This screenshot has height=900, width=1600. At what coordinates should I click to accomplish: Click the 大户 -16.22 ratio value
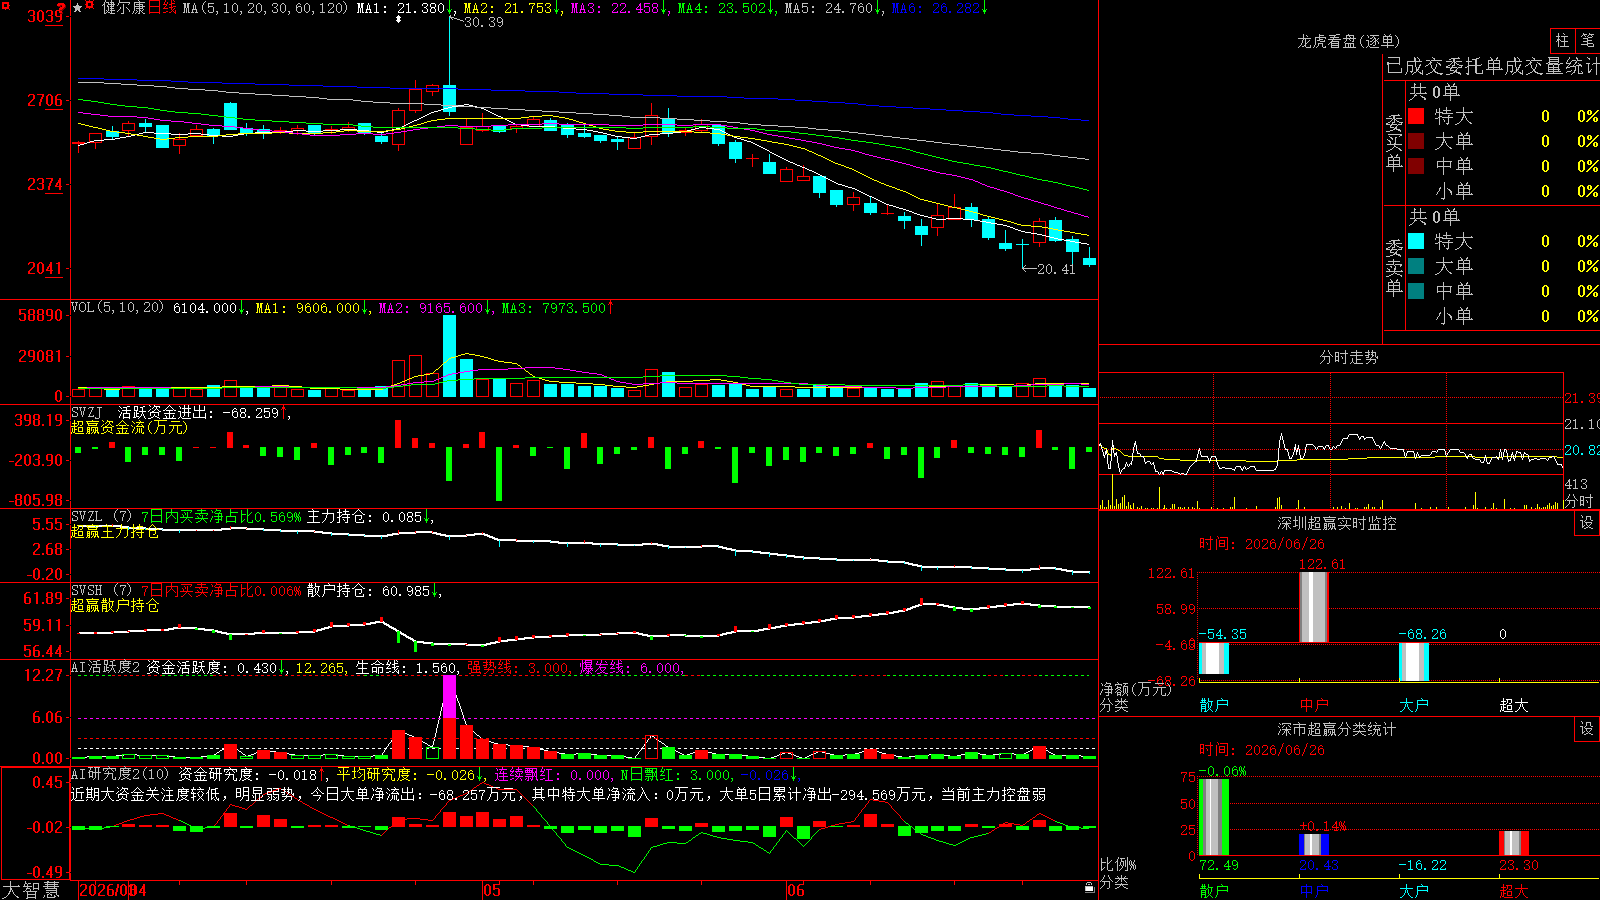pos(1422,865)
